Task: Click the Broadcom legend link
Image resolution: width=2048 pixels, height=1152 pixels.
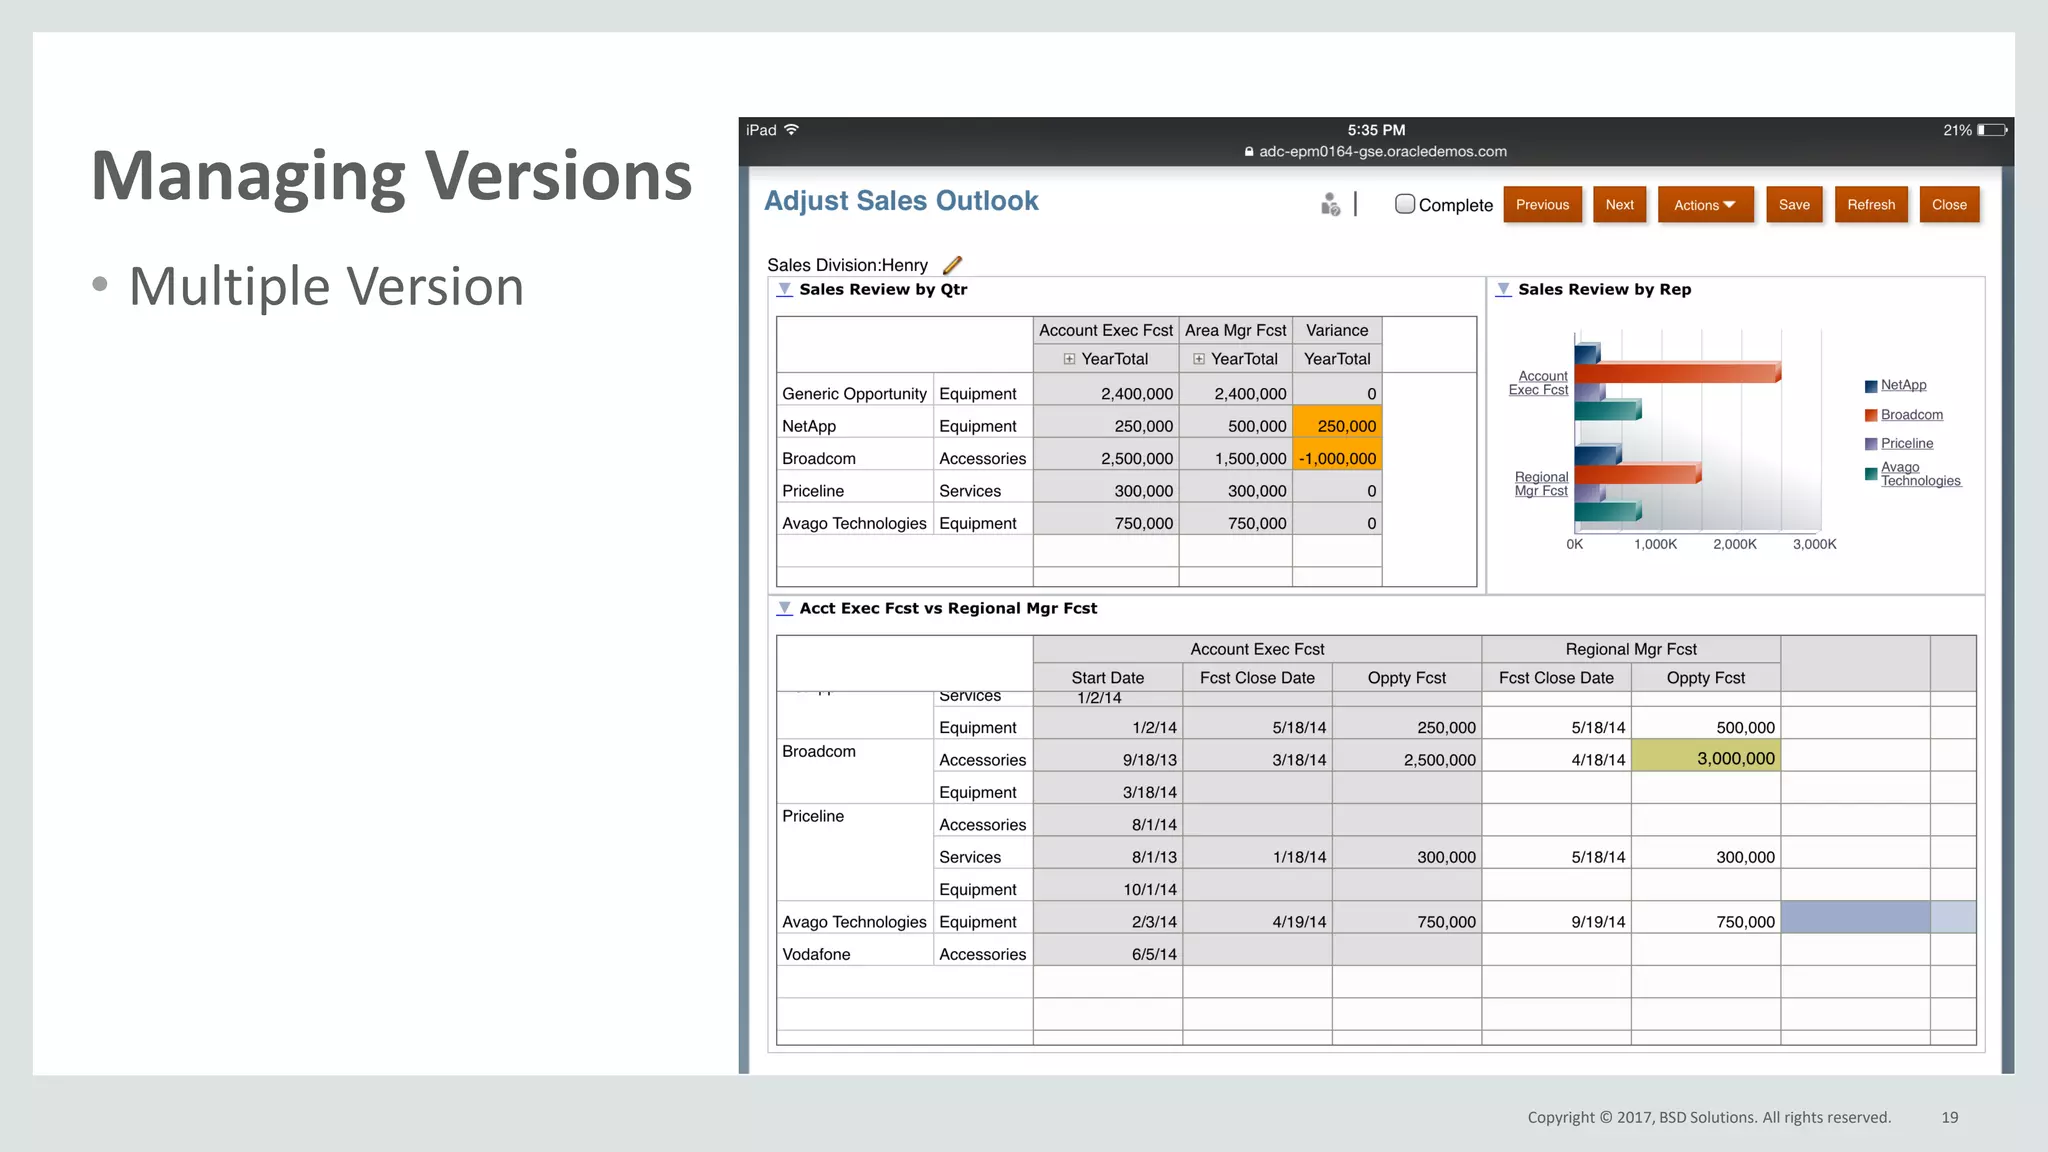Action: pos(1911,415)
